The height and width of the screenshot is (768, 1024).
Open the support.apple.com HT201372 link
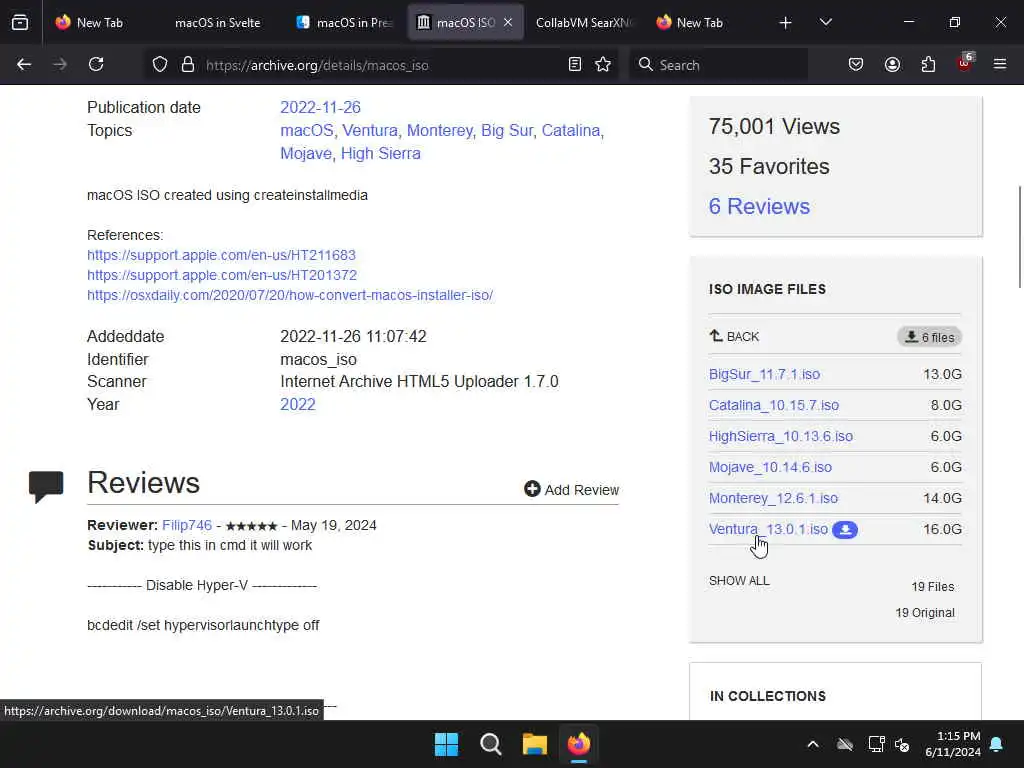click(x=222, y=275)
